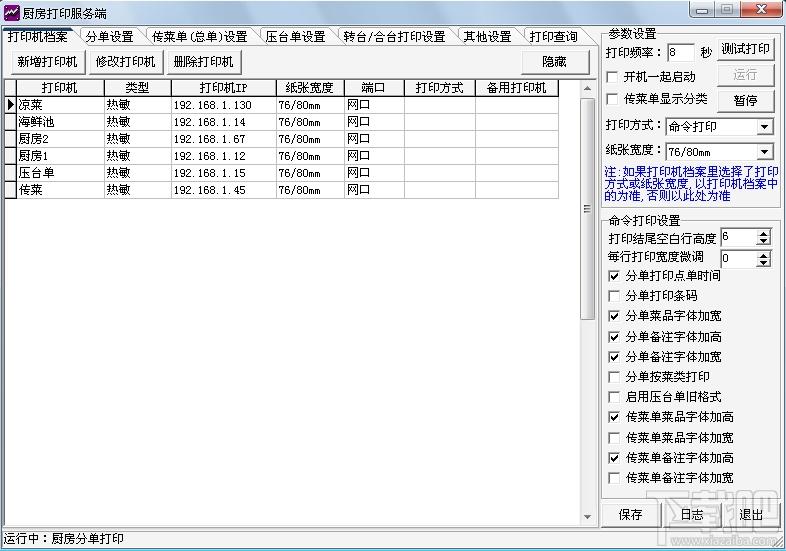Click the 端口 column header
The height and width of the screenshot is (551, 786).
click(374, 88)
